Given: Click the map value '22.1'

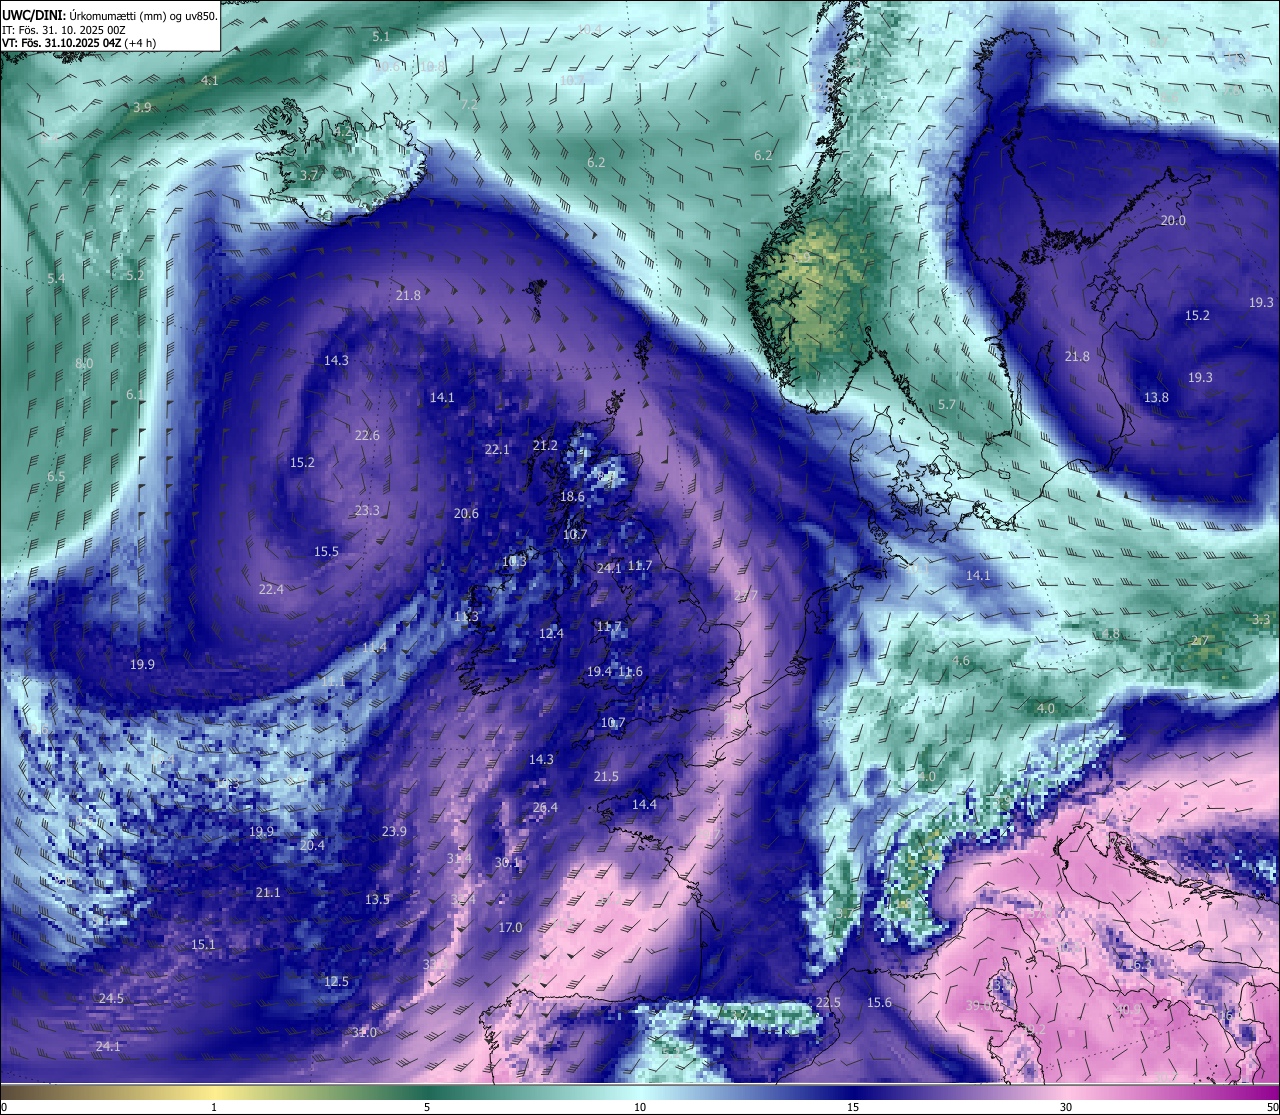Looking at the screenshot, I should [x=497, y=449].
